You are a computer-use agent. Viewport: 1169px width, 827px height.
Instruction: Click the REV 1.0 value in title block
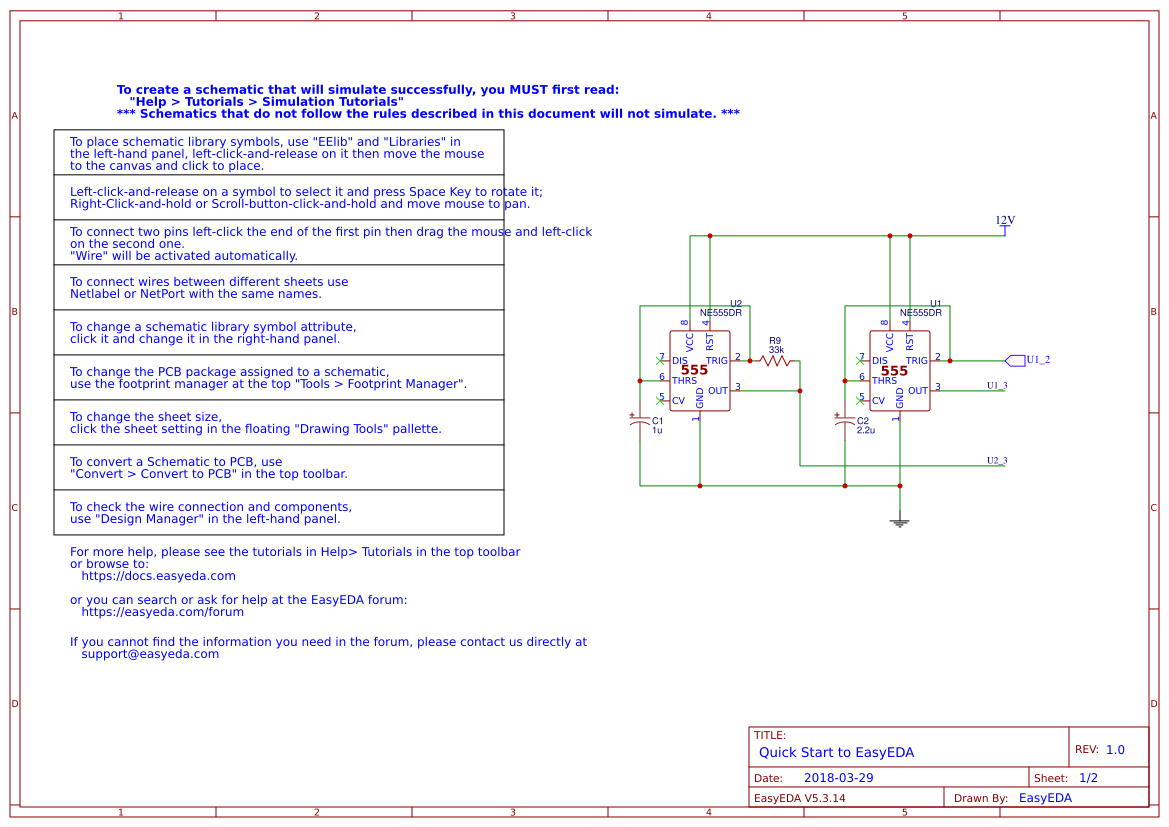coord(1115,749)
